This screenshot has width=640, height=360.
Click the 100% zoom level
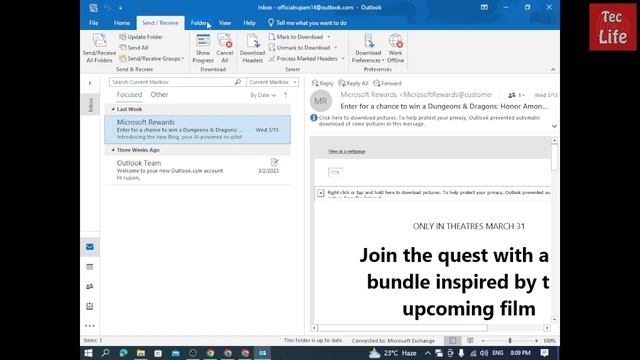[549, 340]
